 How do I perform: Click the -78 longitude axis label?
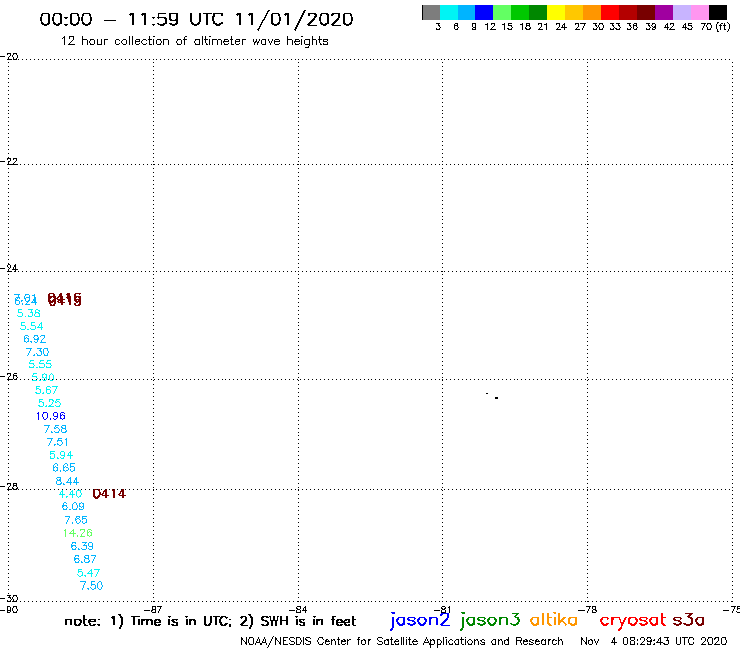pos(588,609)
